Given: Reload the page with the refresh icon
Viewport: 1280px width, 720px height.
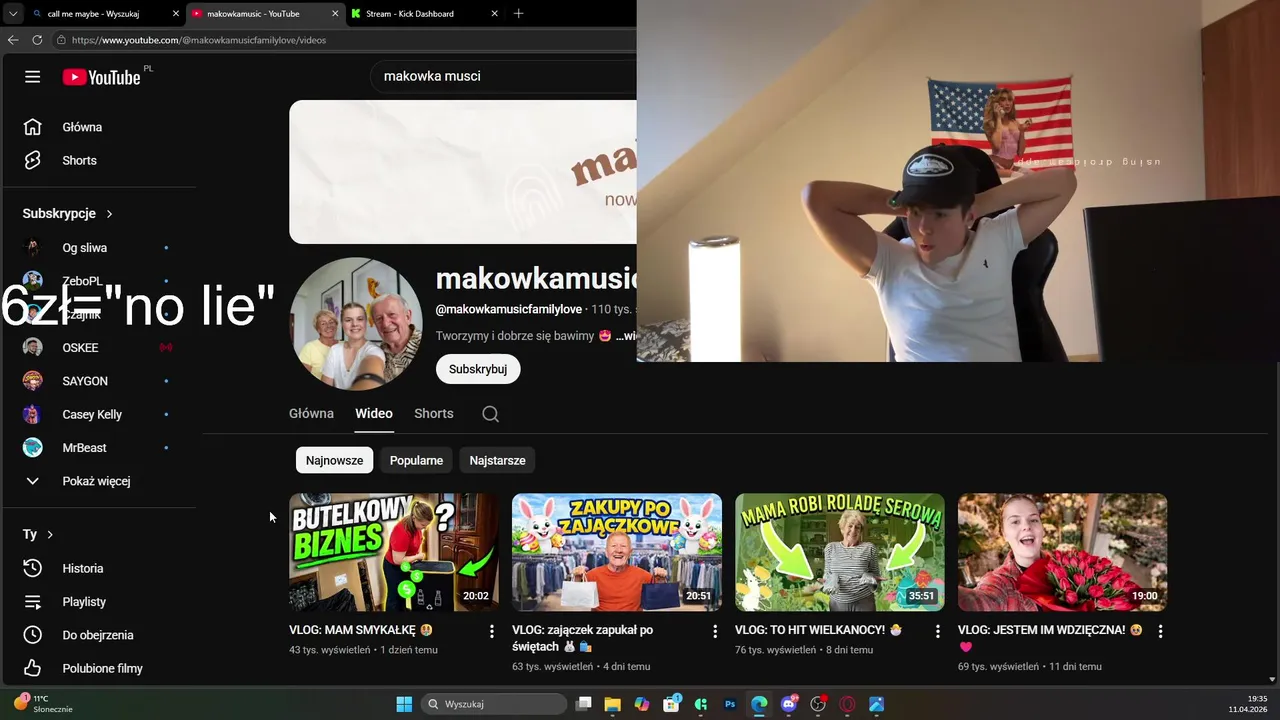Looking at the screenshot, I should (37, 40).
